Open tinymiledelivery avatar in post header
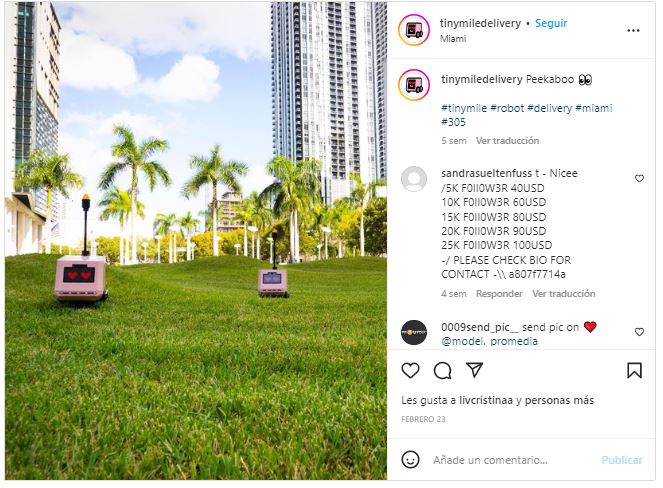663x488 pixels. [414, 30]
